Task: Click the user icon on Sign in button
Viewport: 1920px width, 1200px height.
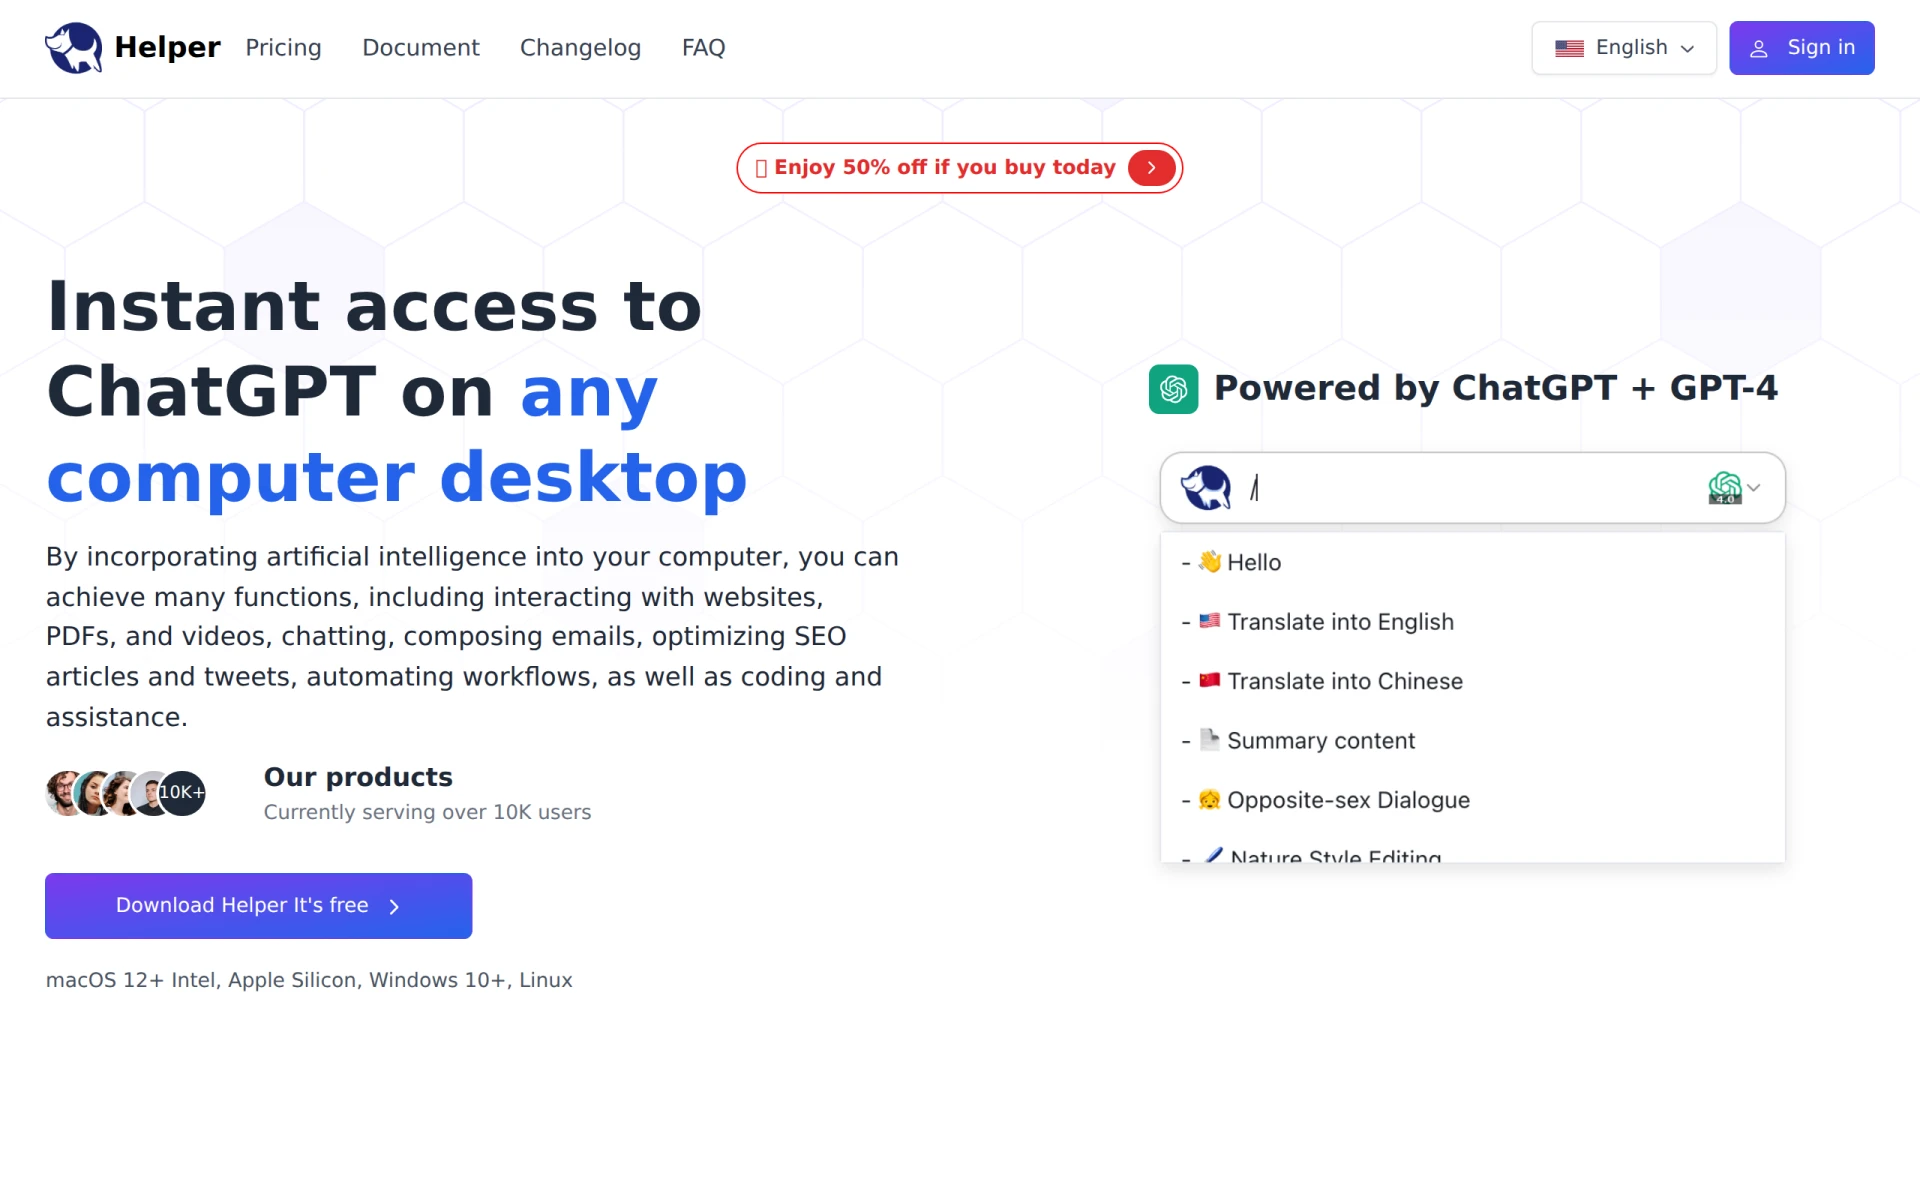Action: (x=1759, y=48)
